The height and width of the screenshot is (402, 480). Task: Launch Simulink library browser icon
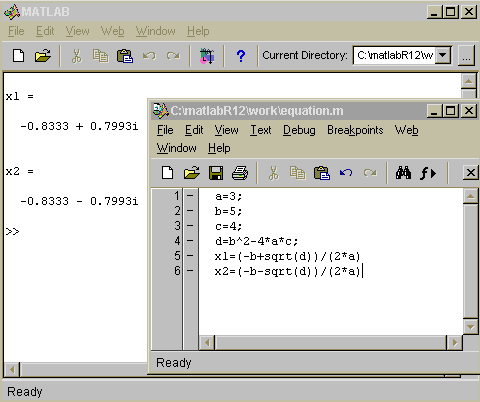[207, 56]
